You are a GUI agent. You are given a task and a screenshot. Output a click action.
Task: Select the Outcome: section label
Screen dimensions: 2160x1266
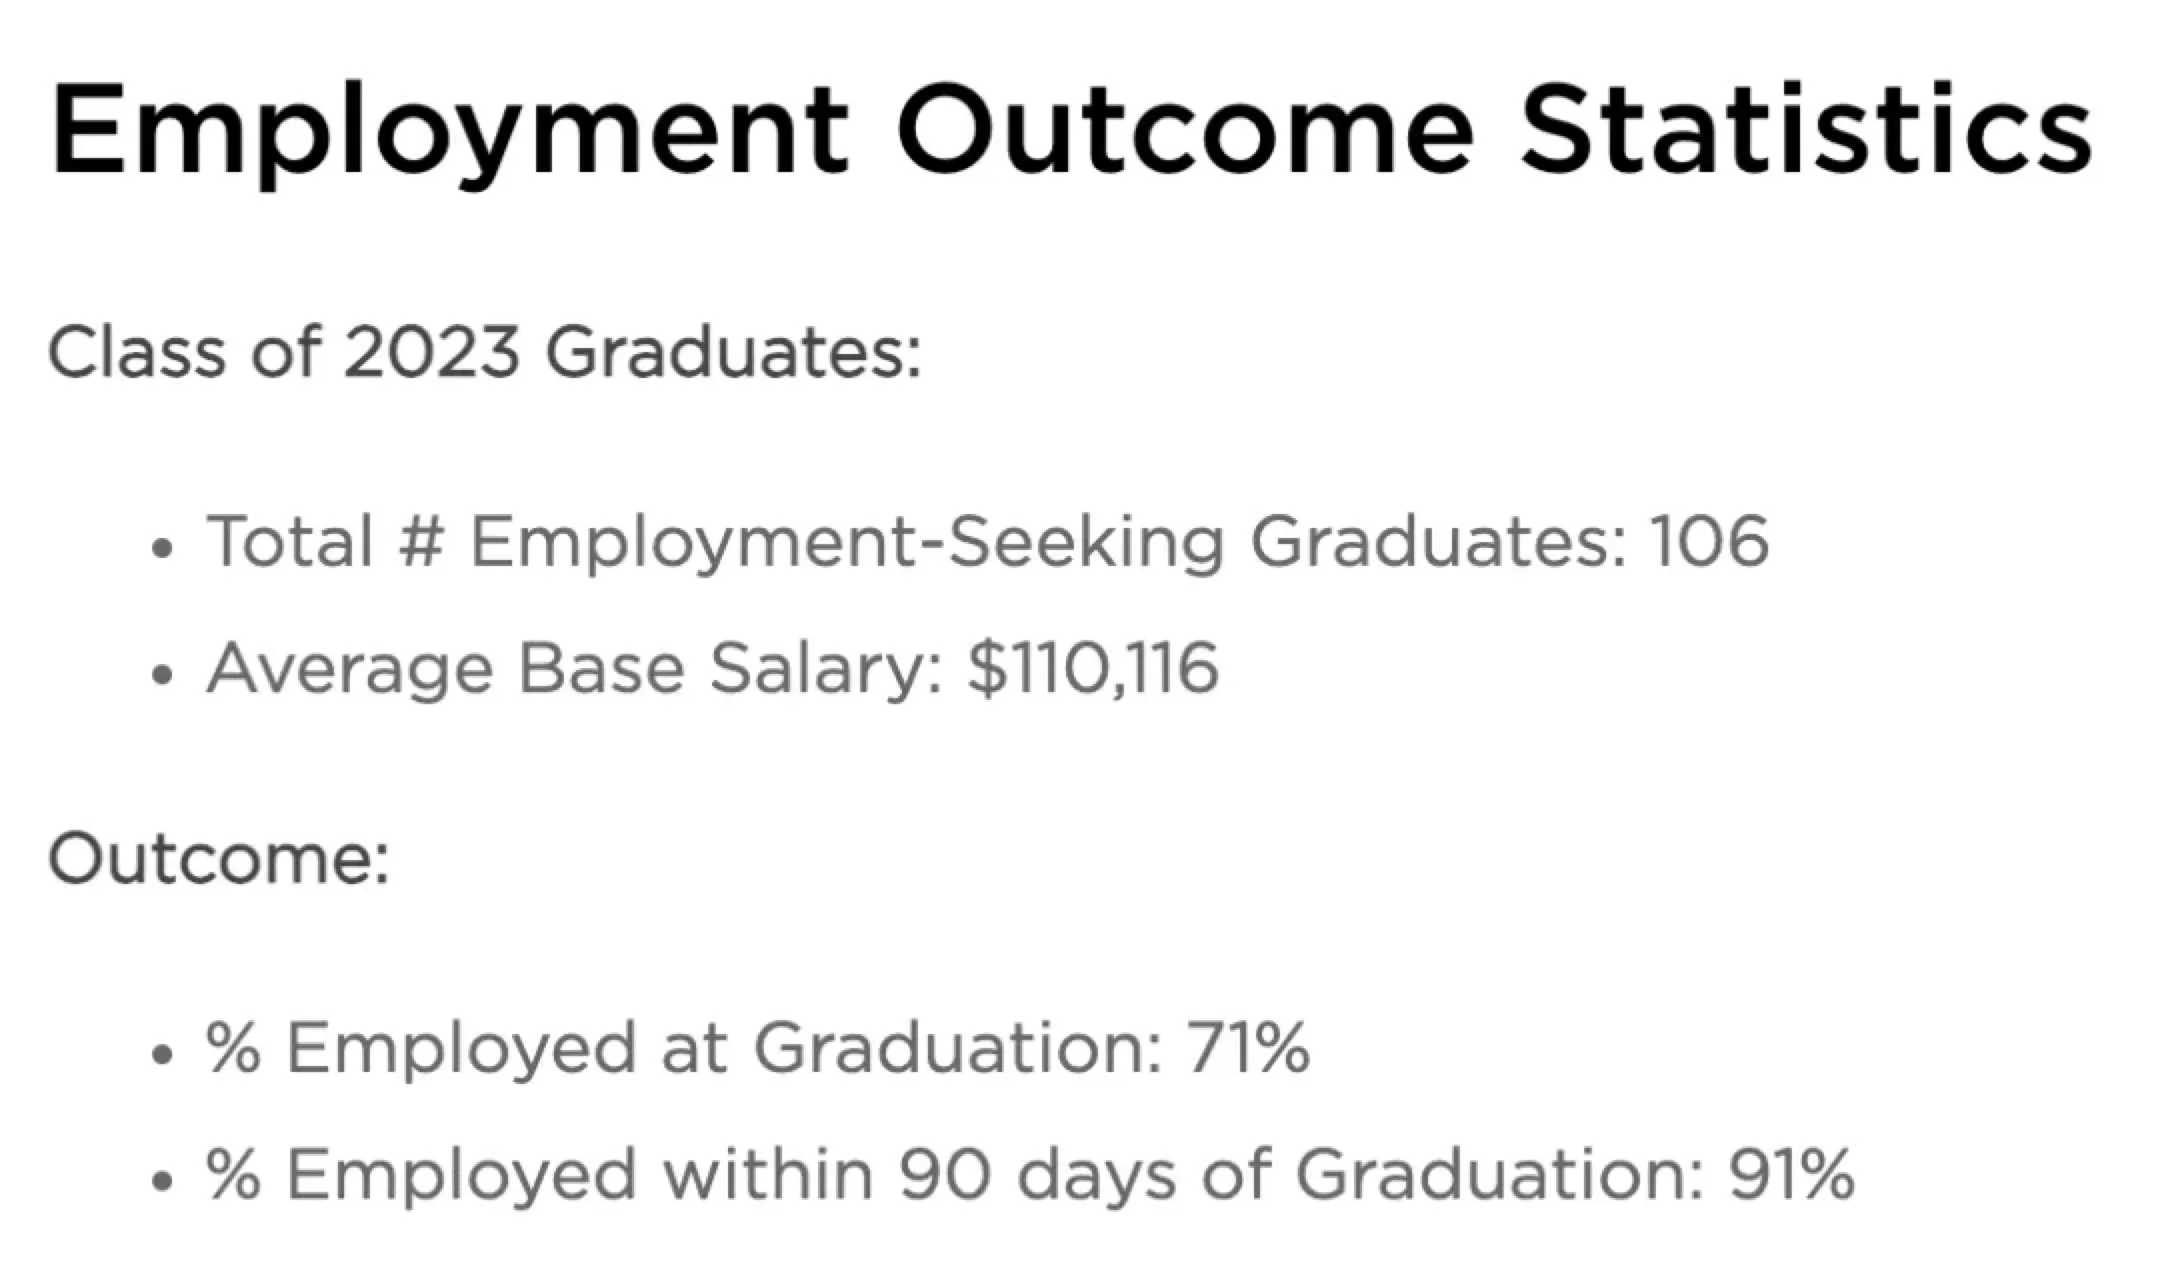click(218, 859)
